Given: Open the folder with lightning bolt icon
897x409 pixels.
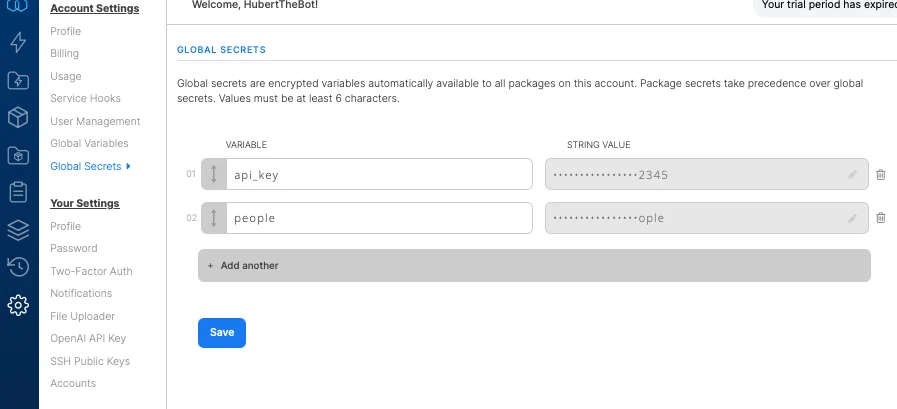Looking at the screenshot, I should pos(18,81).
